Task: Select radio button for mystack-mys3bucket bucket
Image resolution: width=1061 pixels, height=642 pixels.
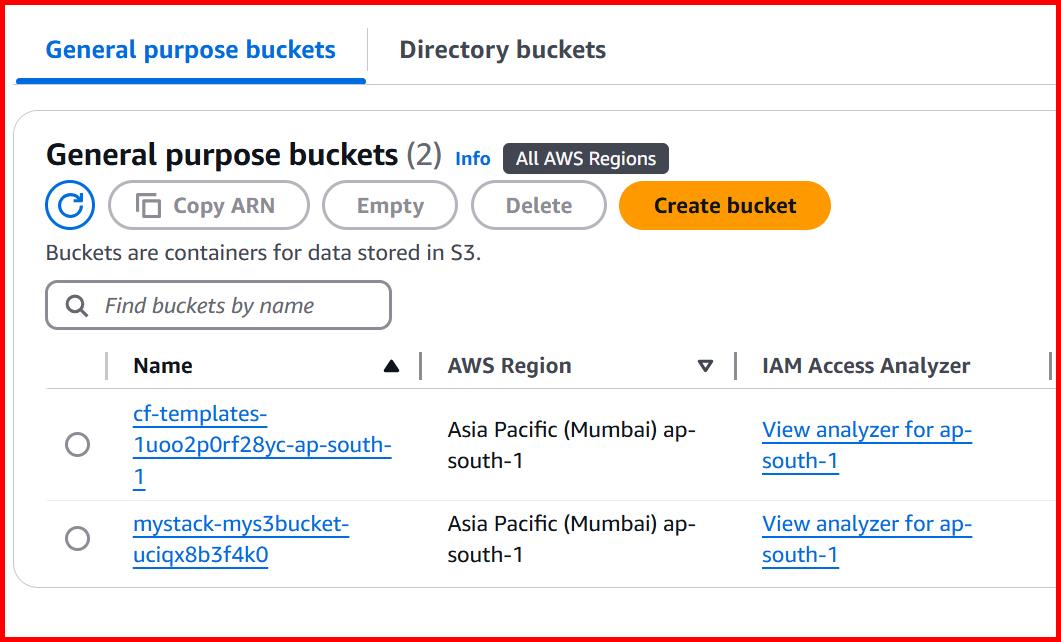Action: click(x=77, y=538)
